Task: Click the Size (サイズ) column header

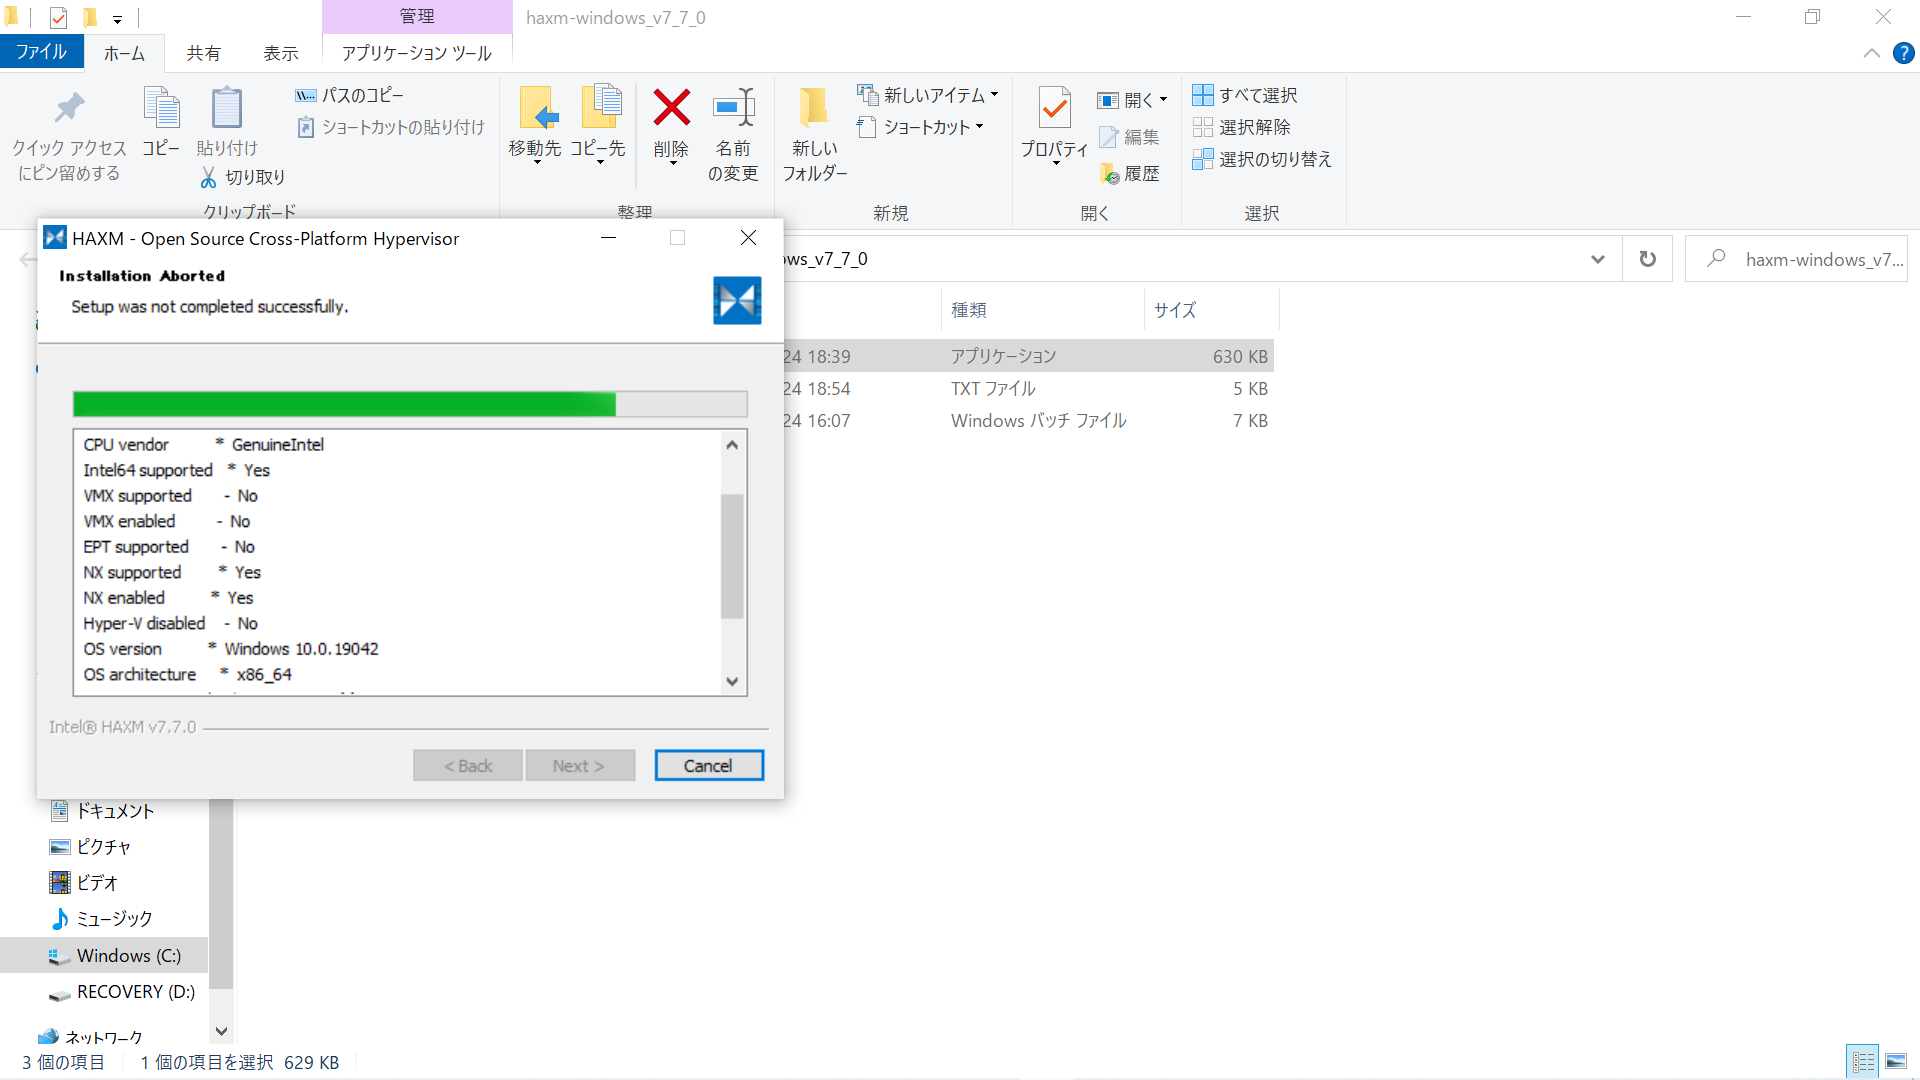Action: pyautogui.click(x=1210, y=310)
